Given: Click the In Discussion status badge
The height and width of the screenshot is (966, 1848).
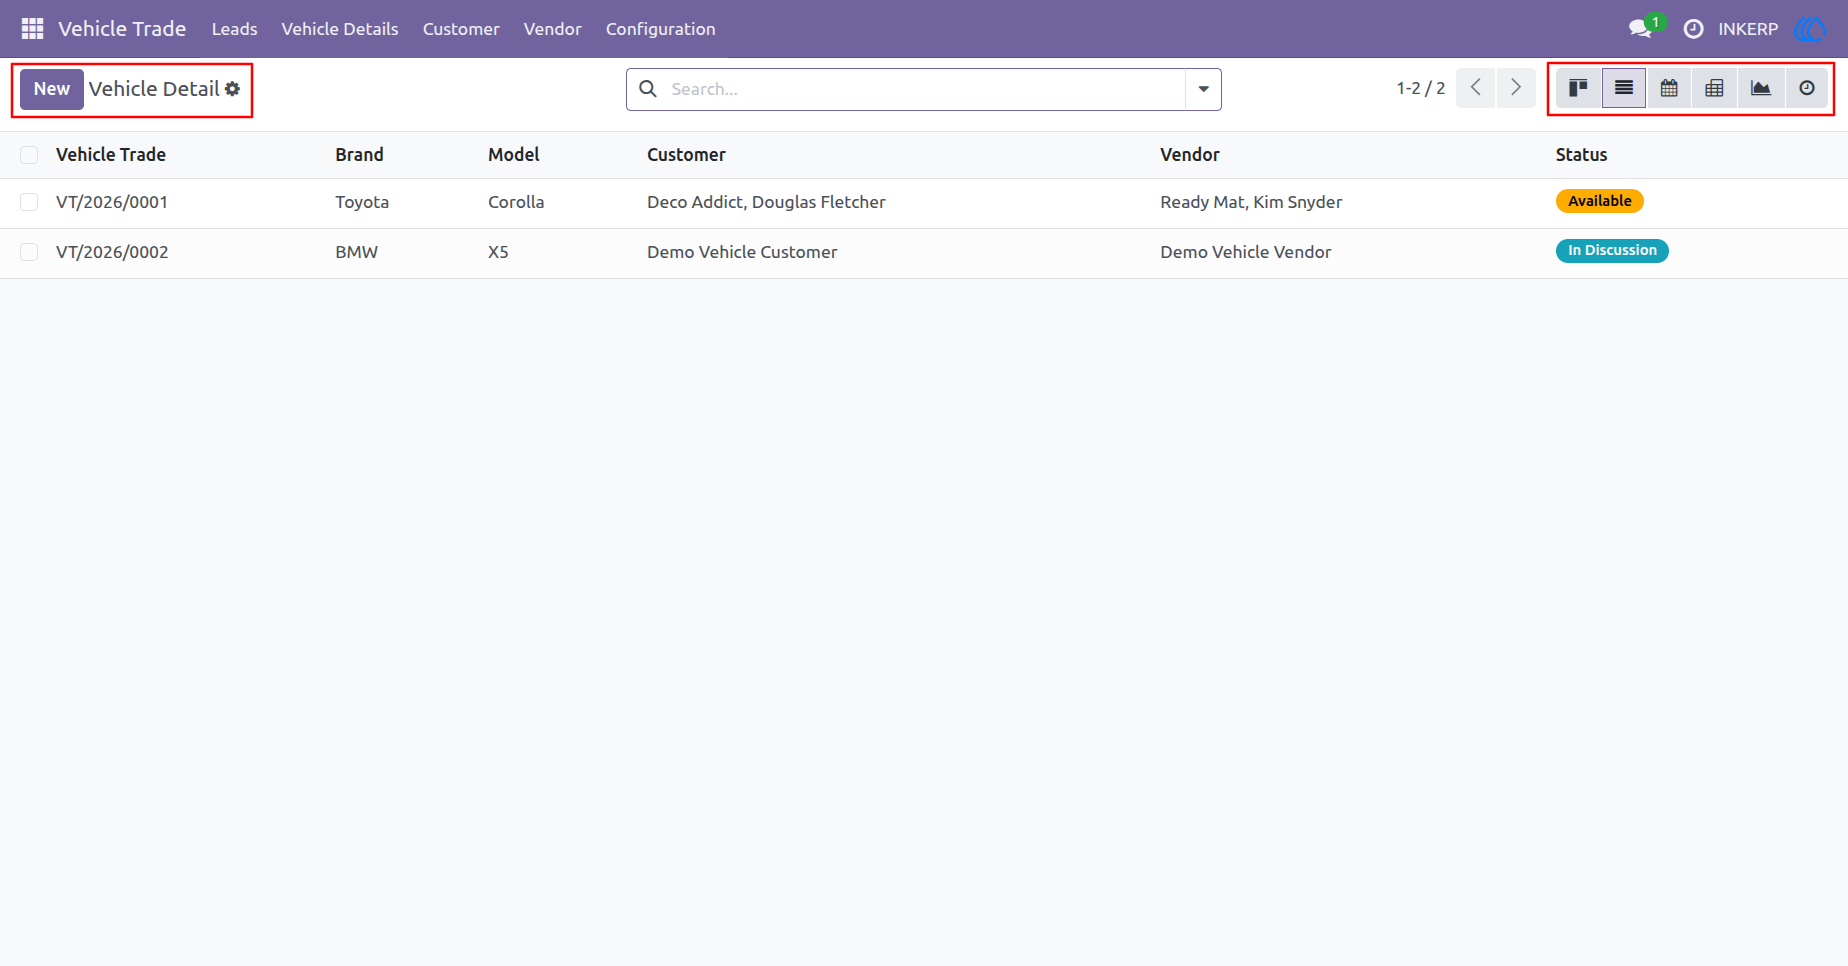Looking at the screenshot, I should coord(1612,251).
